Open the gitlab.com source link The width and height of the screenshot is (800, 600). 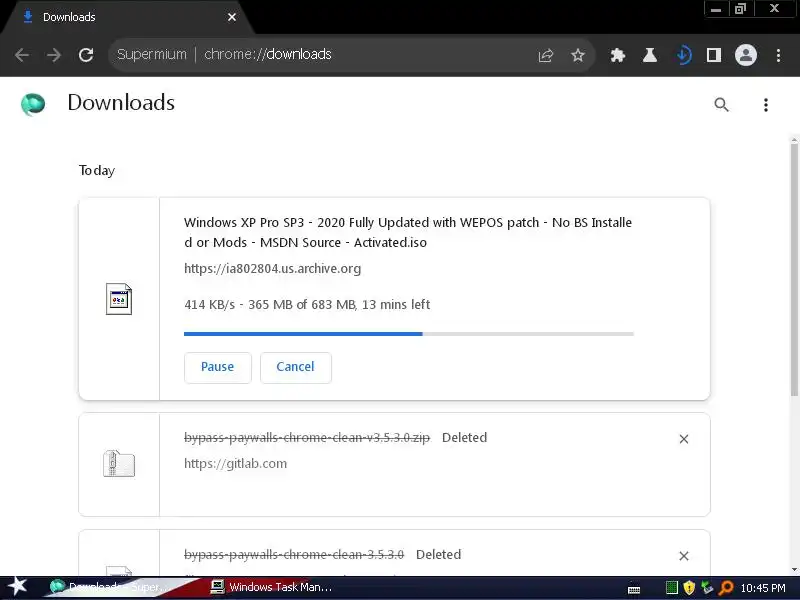point(235,463)
